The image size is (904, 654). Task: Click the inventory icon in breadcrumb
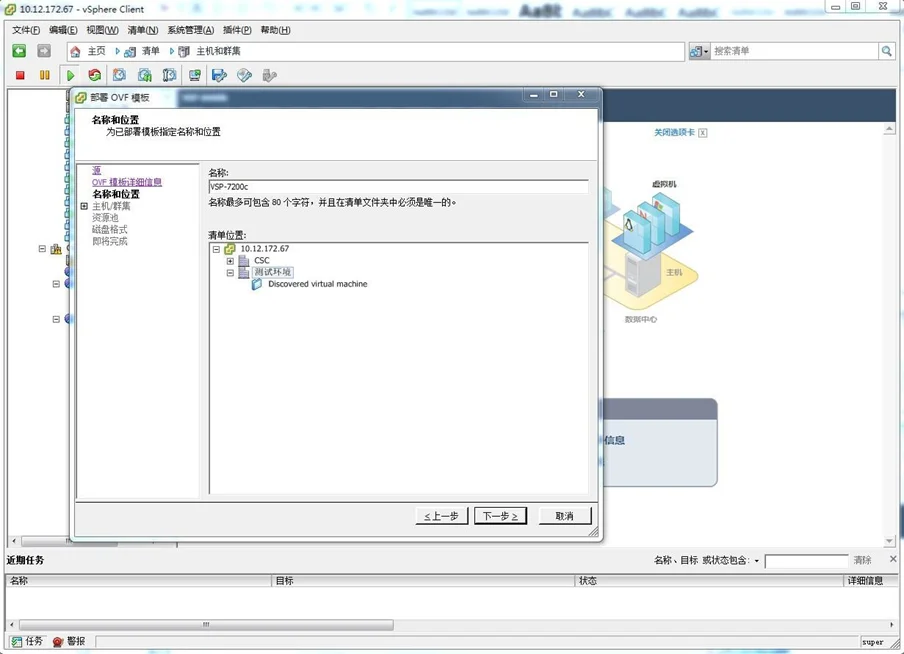(x=130, y=52)
